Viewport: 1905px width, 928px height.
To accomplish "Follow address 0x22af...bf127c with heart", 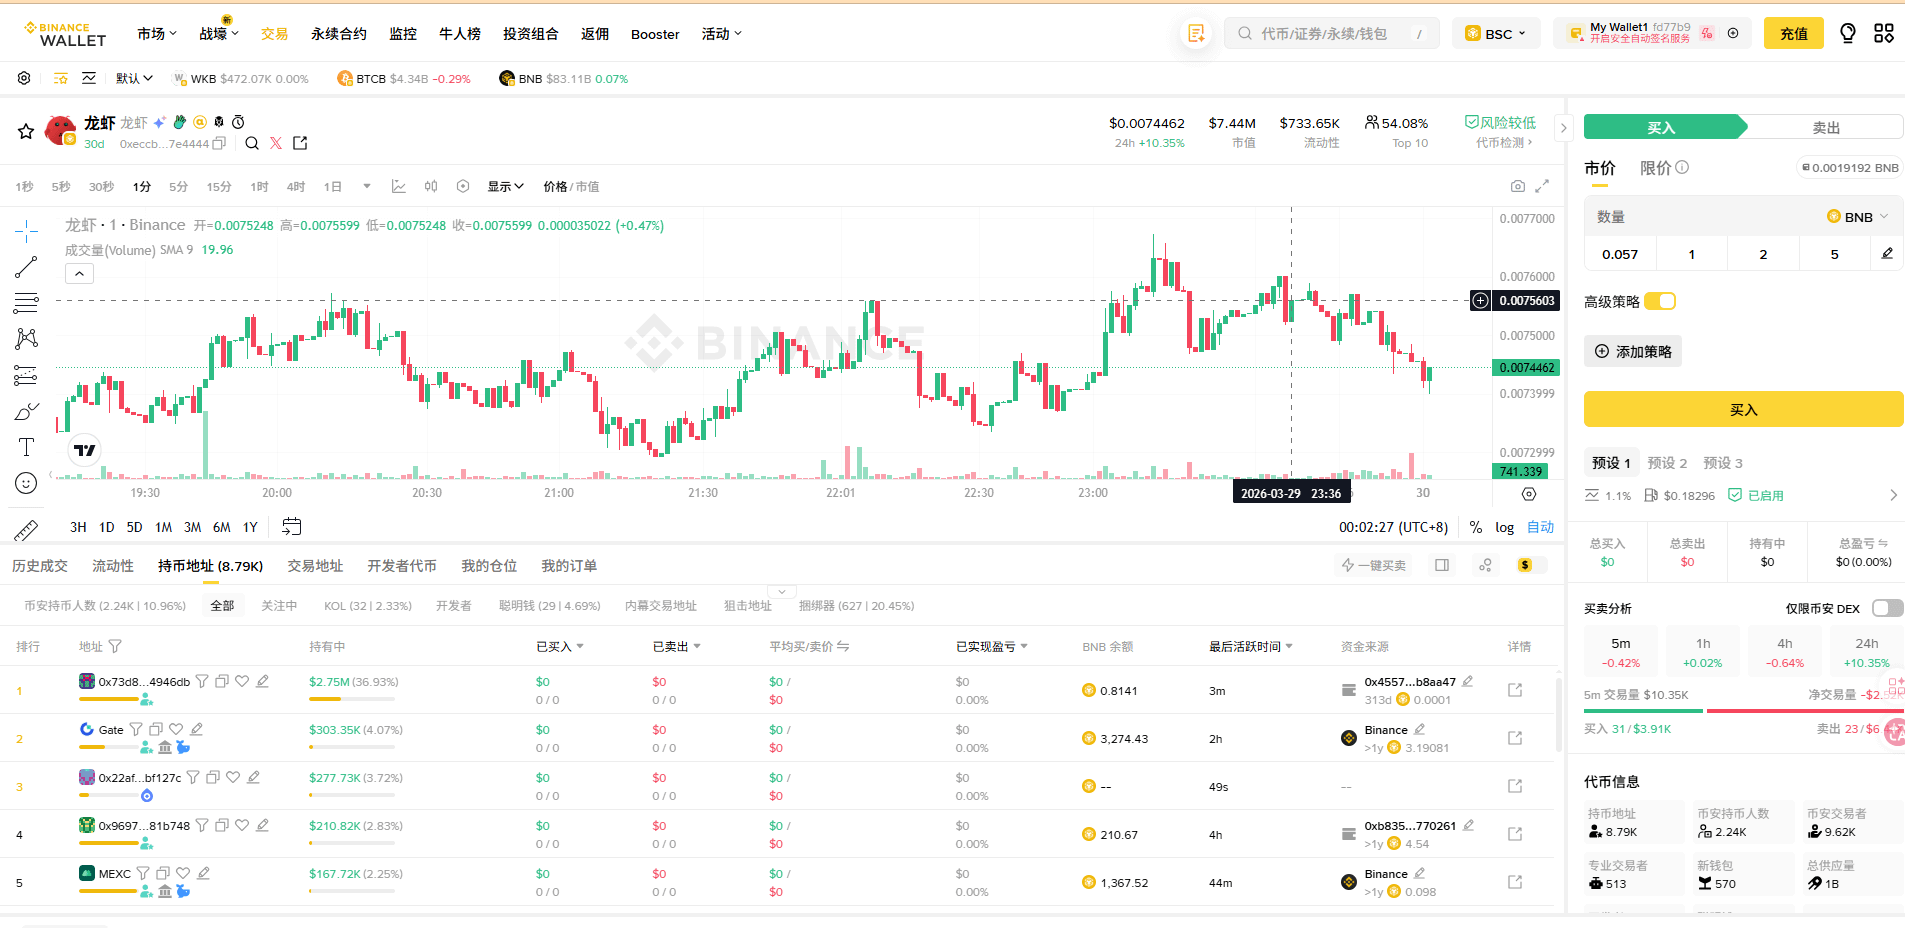I will [x=233, y=777].
